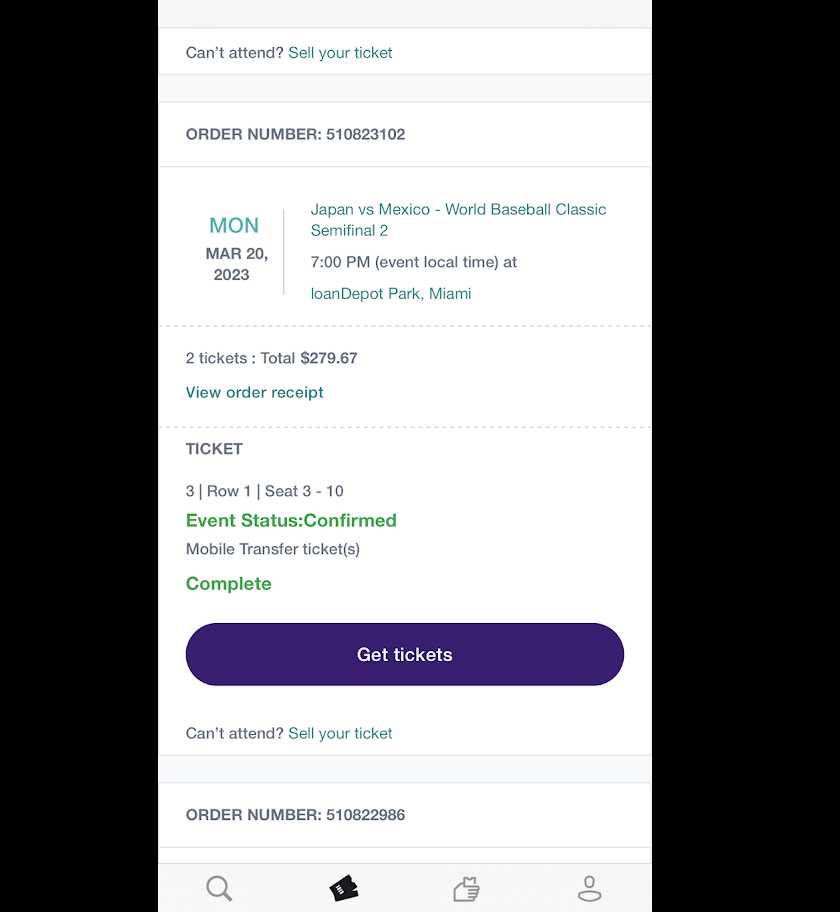840x912 pixels.
Task: Open the search tab magnifier icon
Action: coord(219,888)
